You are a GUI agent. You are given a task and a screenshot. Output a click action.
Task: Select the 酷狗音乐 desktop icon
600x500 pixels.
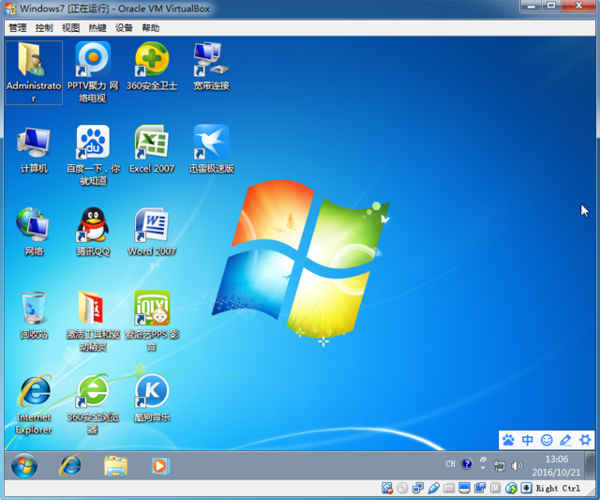click(x=151, y=391)
